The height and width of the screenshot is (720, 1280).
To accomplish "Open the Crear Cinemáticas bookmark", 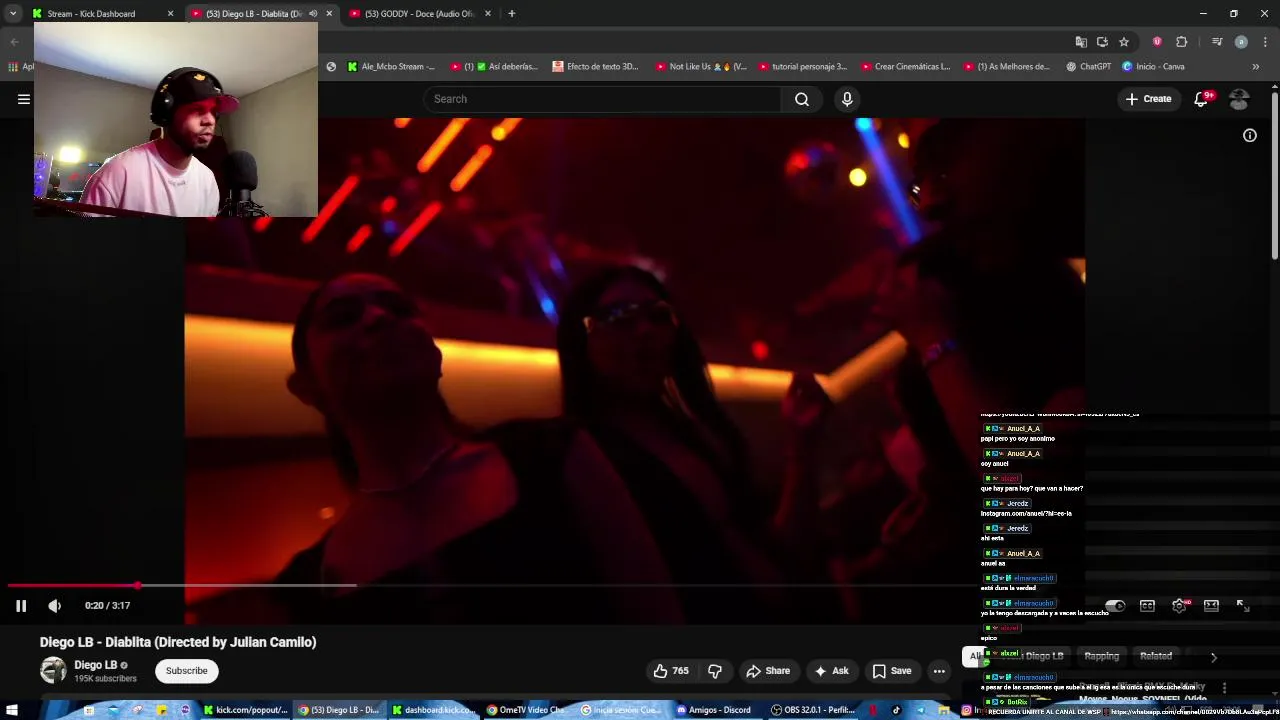I will tap(905, 67).
